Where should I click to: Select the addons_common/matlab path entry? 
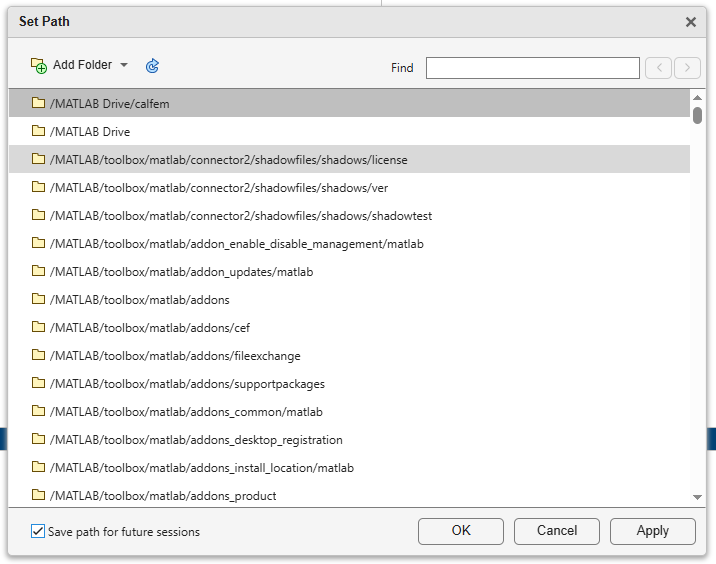pyautogui.click(x=349, y=411)
